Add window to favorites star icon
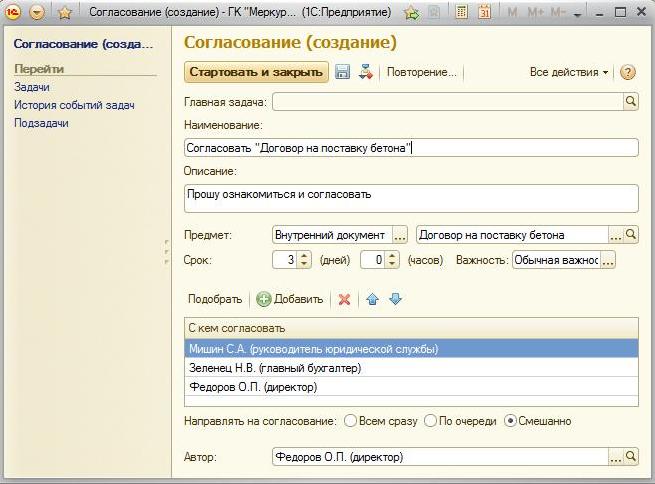This screenshot has width=655, height=484. pos(64,13)
